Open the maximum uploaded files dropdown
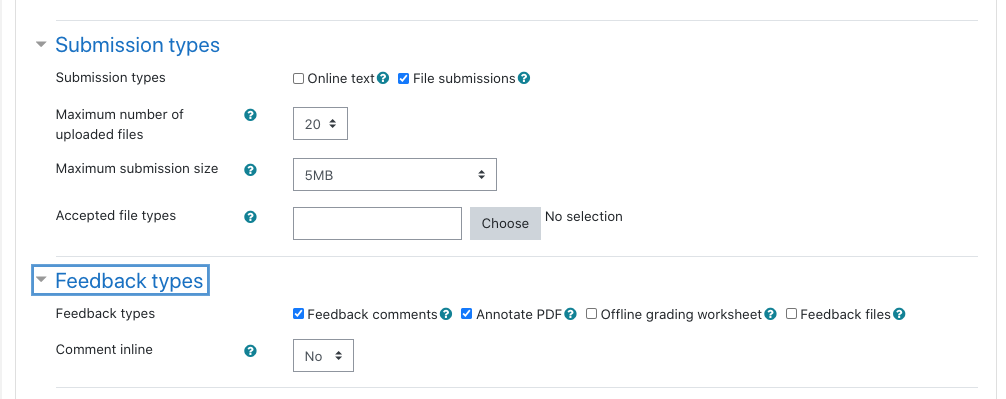1006x399 pixels. [x=320, y=124]
